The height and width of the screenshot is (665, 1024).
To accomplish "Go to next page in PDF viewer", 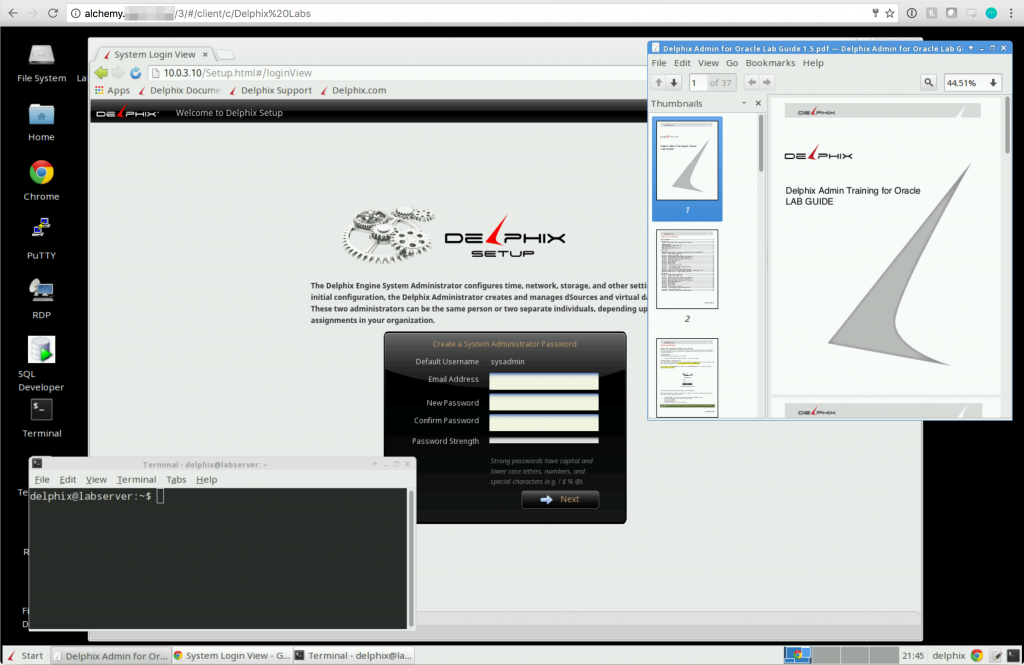I will pos(674,82).
